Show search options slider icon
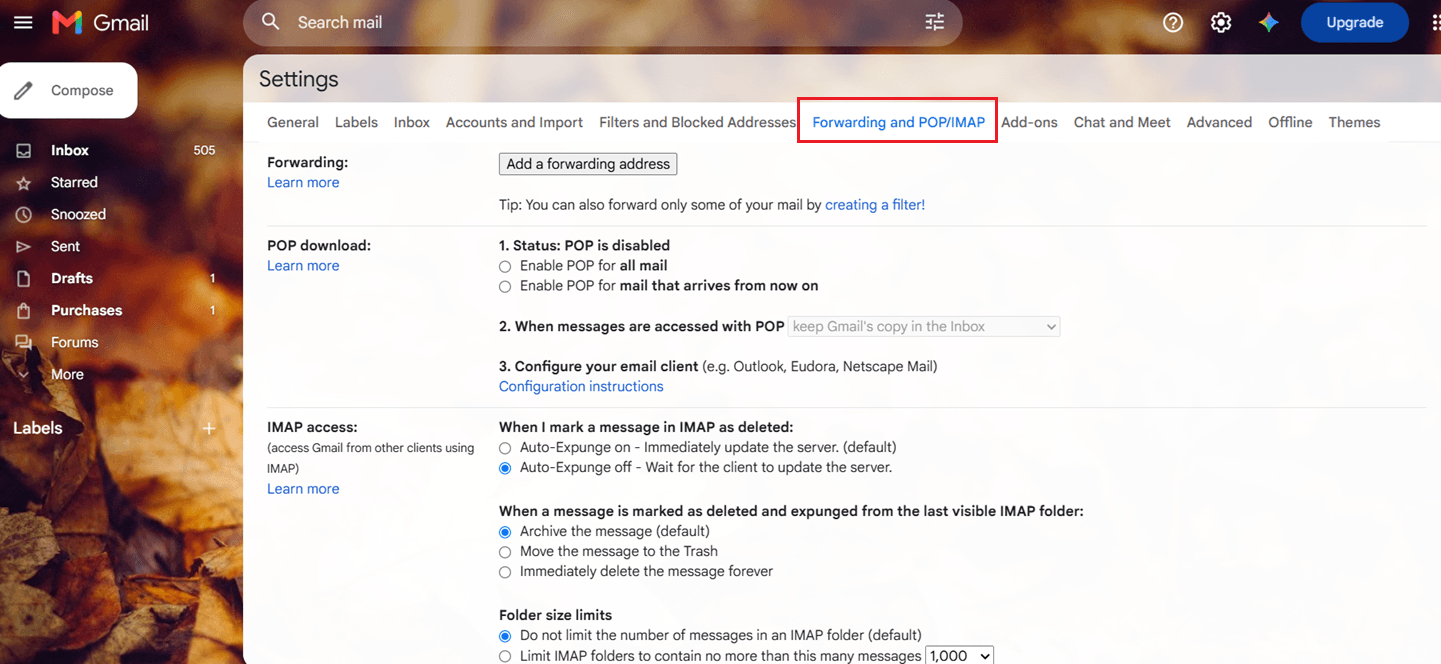 (935, 22)
